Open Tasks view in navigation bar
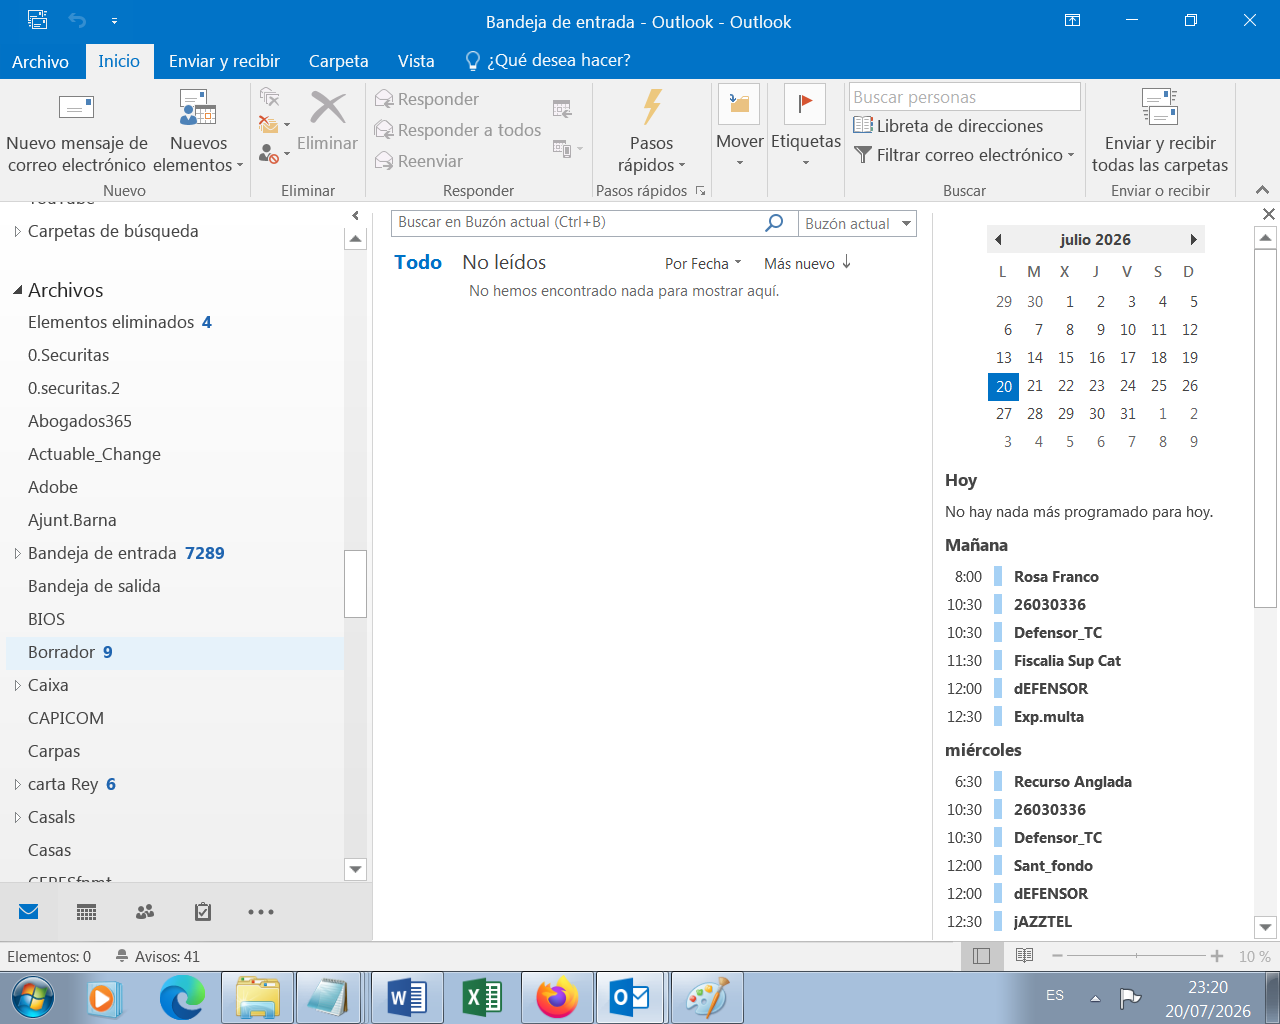1280x1024 pixels. [x=203, y=912]
